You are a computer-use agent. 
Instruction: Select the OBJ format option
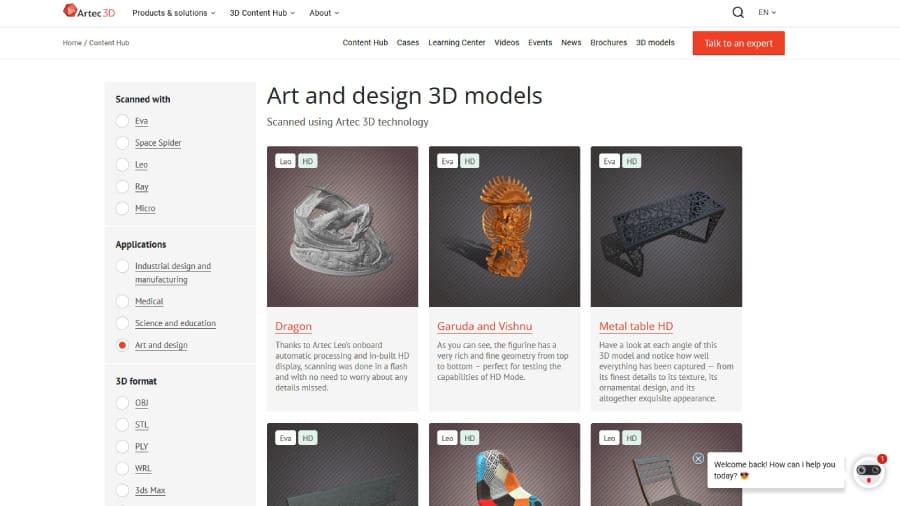point(122,403)
